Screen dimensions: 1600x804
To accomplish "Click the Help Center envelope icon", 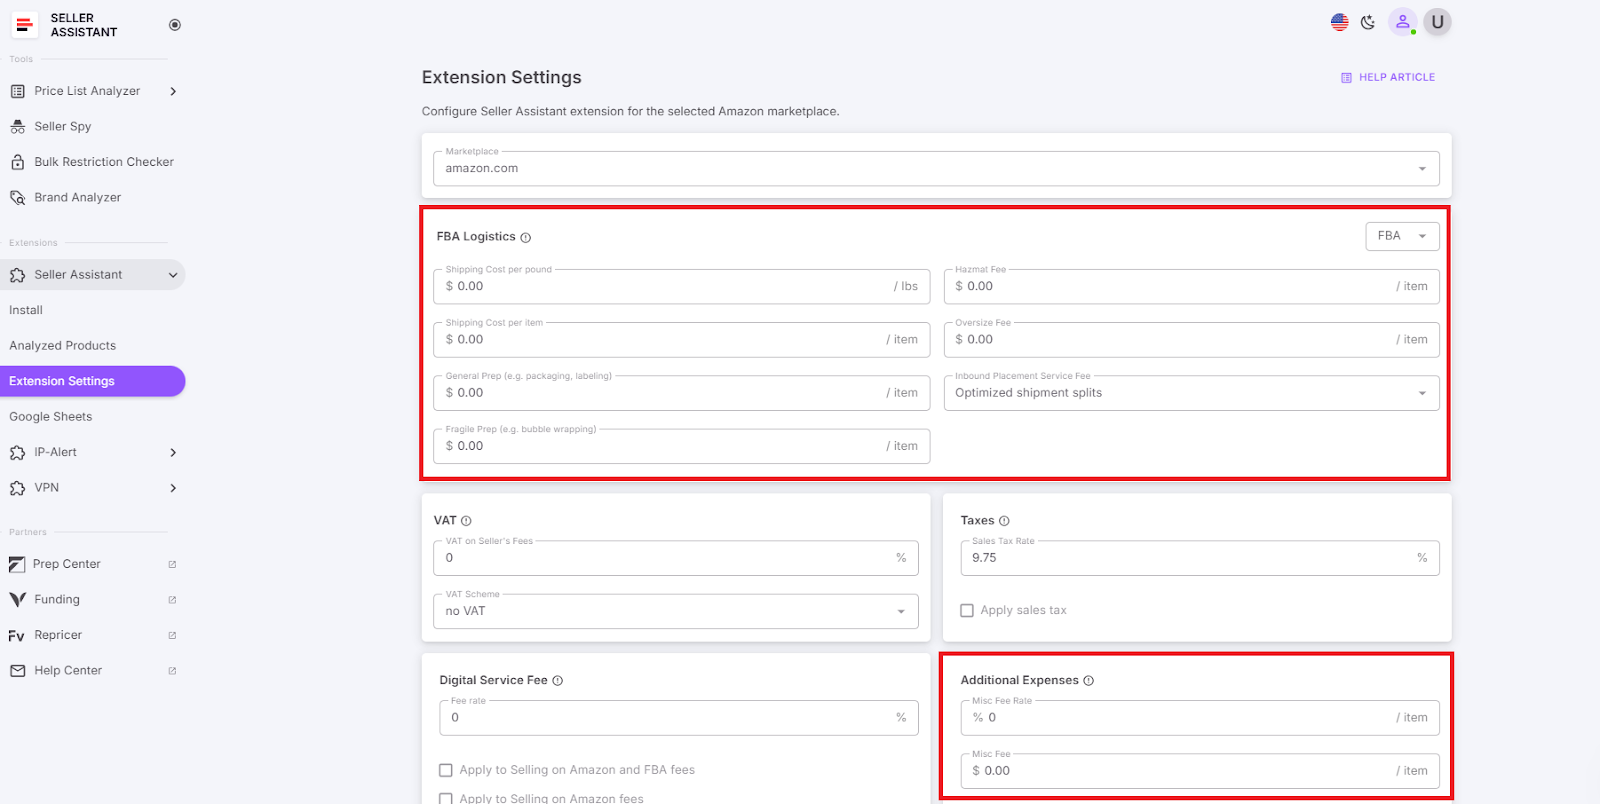I will pos(18,671).
